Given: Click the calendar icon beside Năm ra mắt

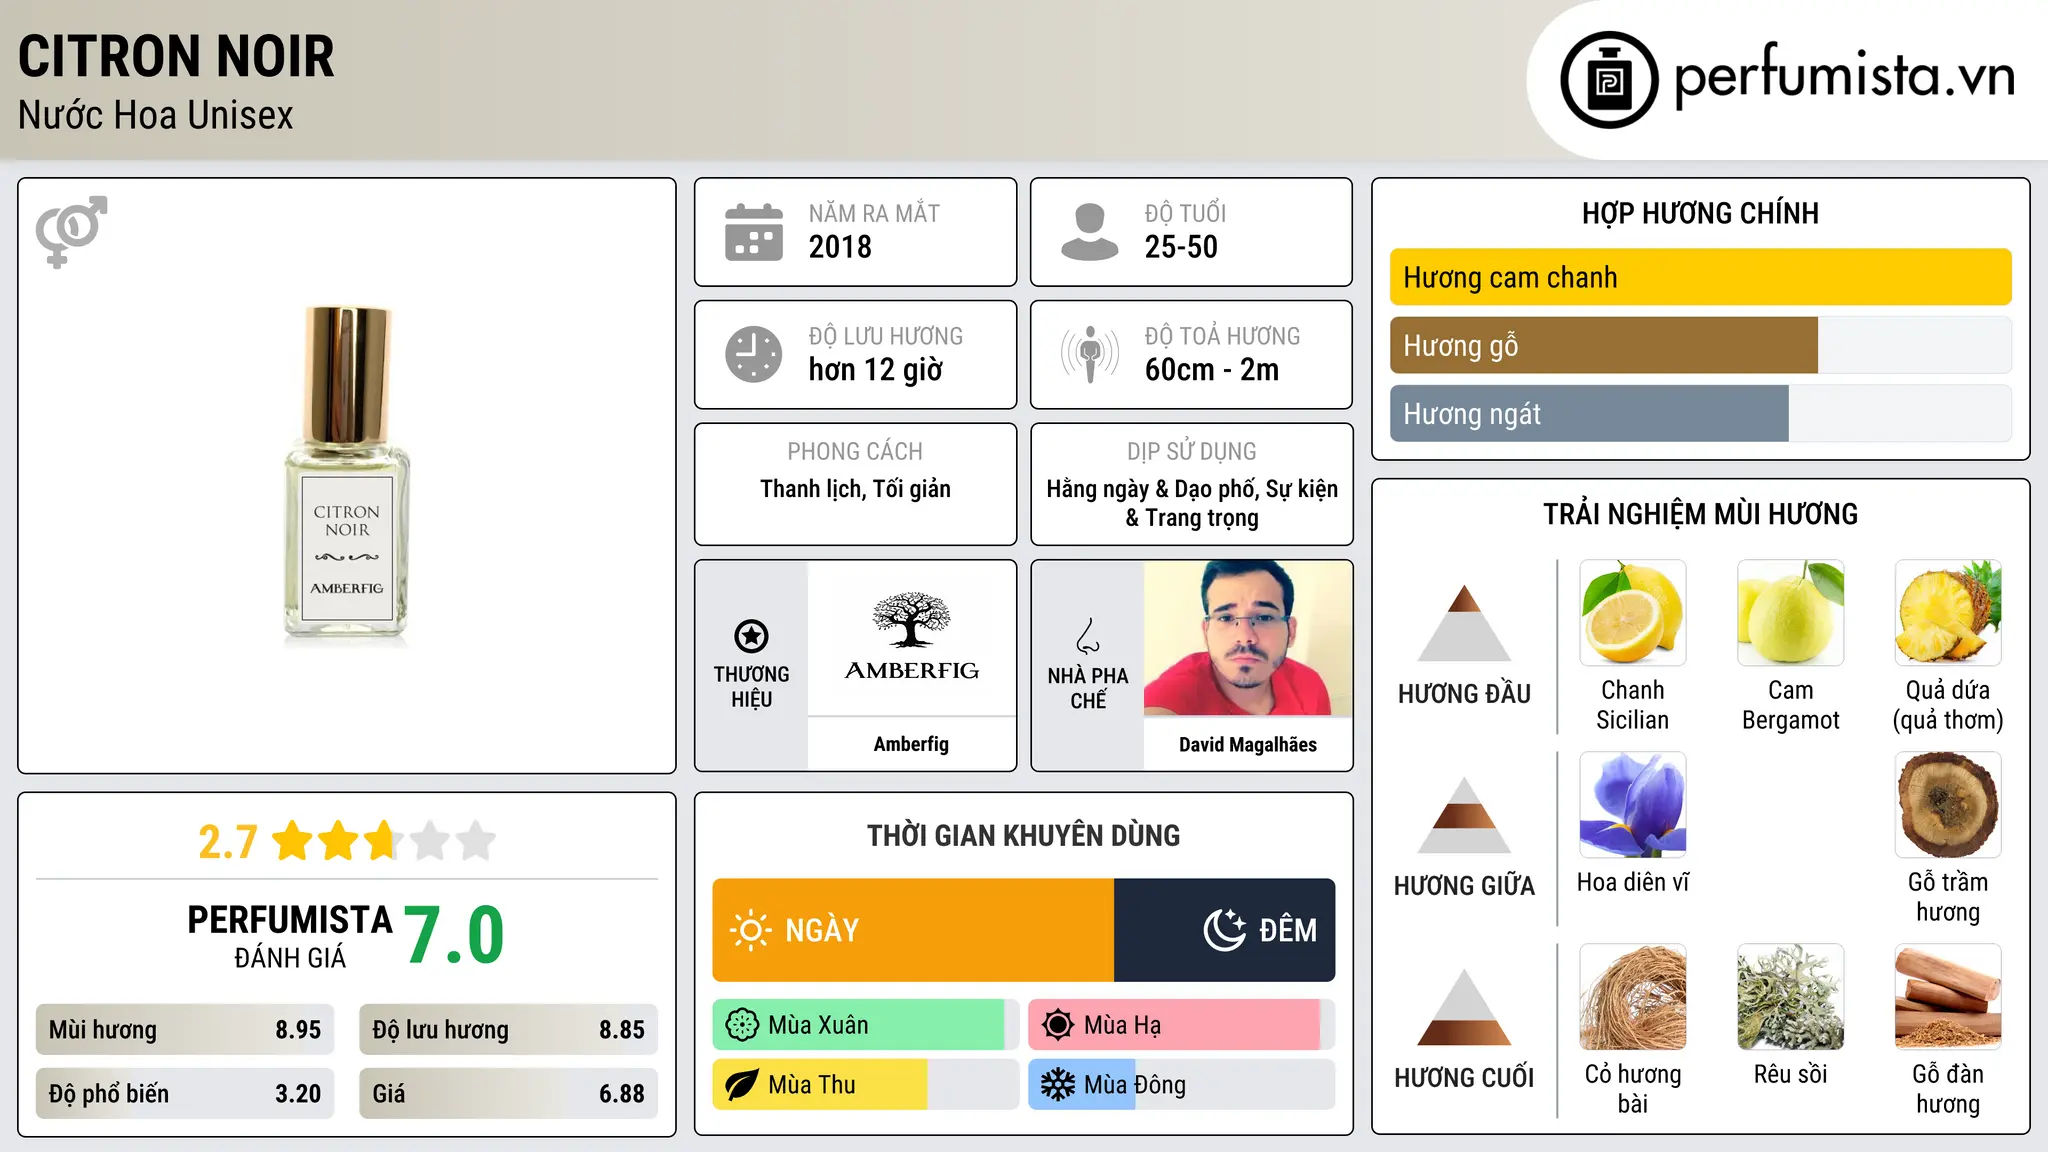Looking at the screenshot, I should [754, 232].
